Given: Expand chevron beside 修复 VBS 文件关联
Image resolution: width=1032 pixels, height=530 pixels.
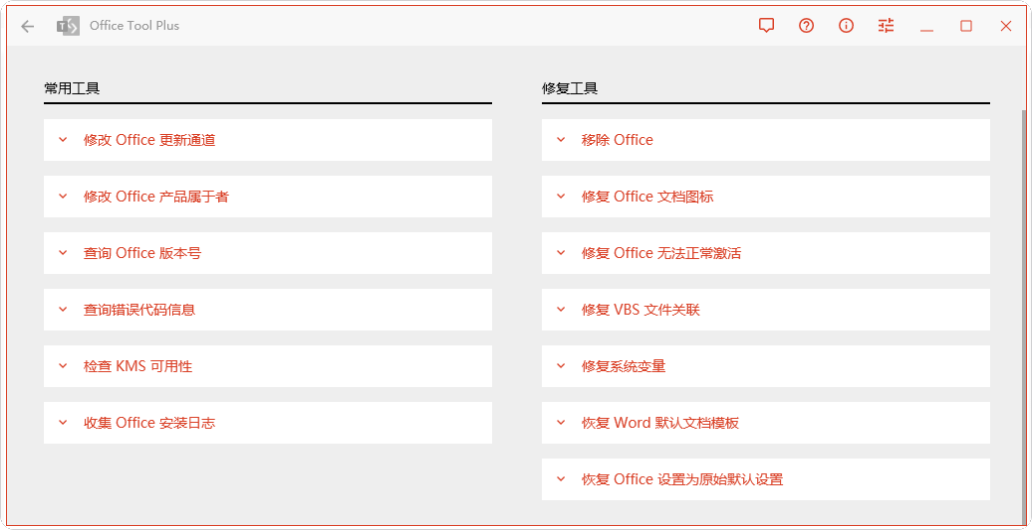Looking at the screenshot, I should click(x=561, y=309).
